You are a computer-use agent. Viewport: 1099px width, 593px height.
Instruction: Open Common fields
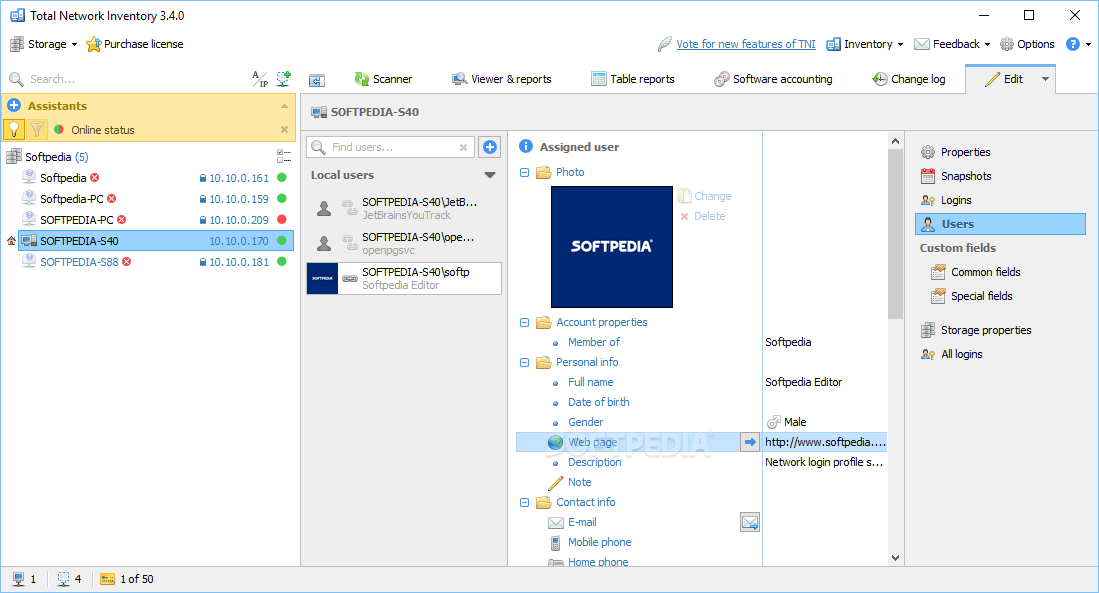[976, 272]
